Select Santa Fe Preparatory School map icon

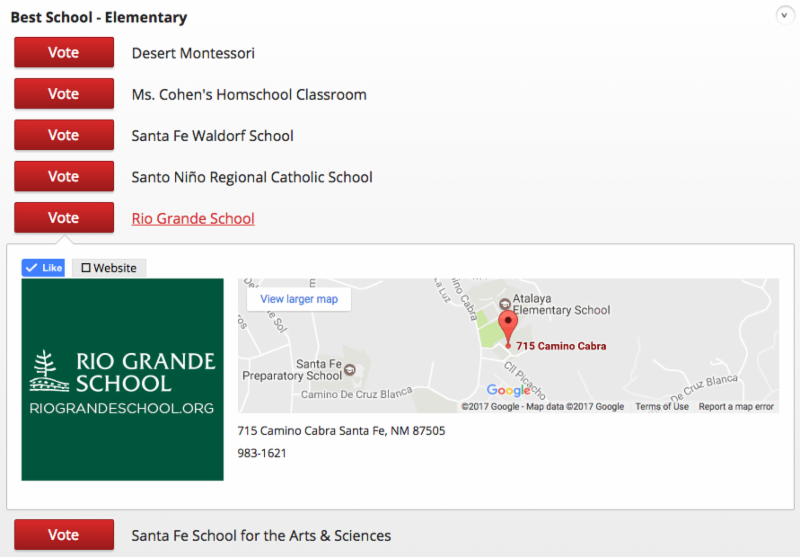350,370
